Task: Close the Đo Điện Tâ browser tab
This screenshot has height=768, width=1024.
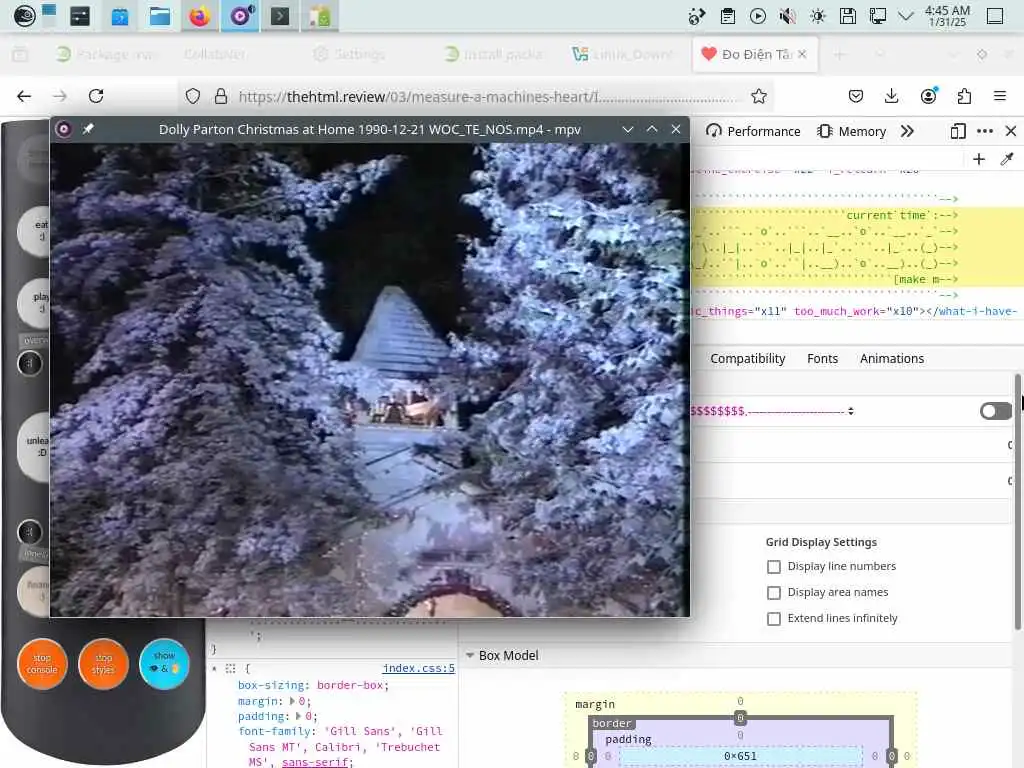Action: [802, 54]
